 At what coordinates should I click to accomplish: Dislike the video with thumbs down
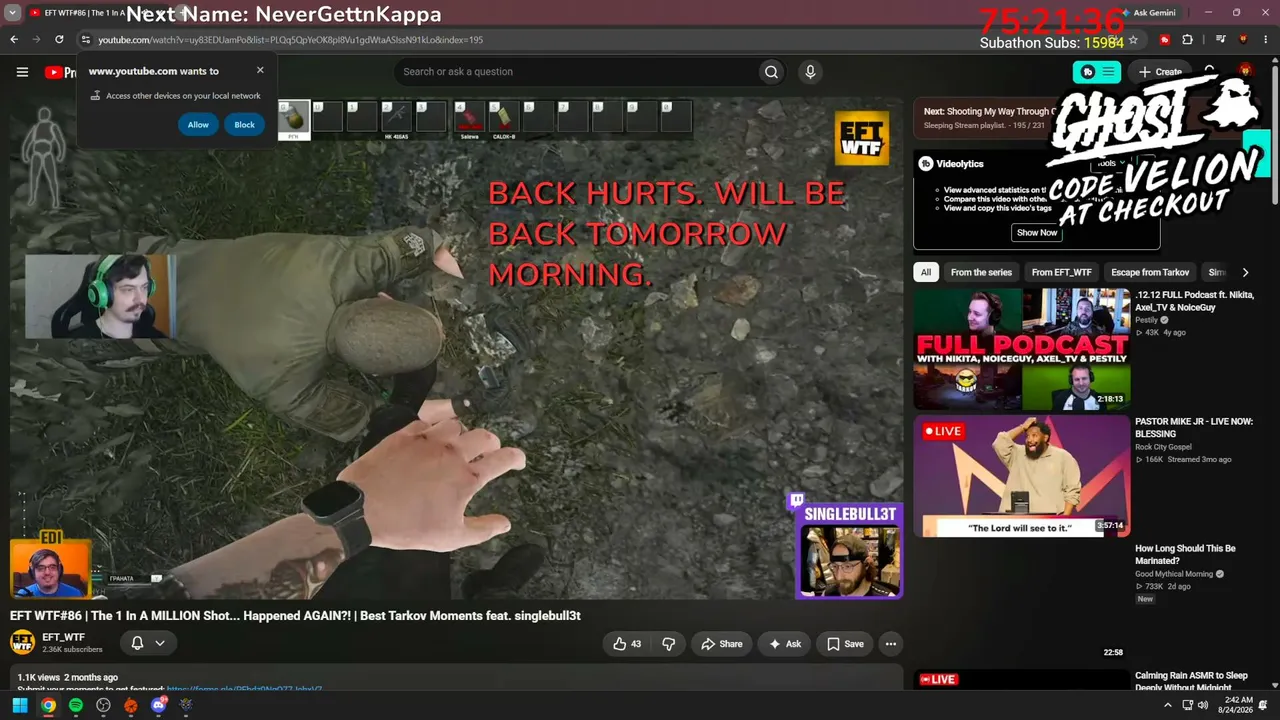coord(669,644)
